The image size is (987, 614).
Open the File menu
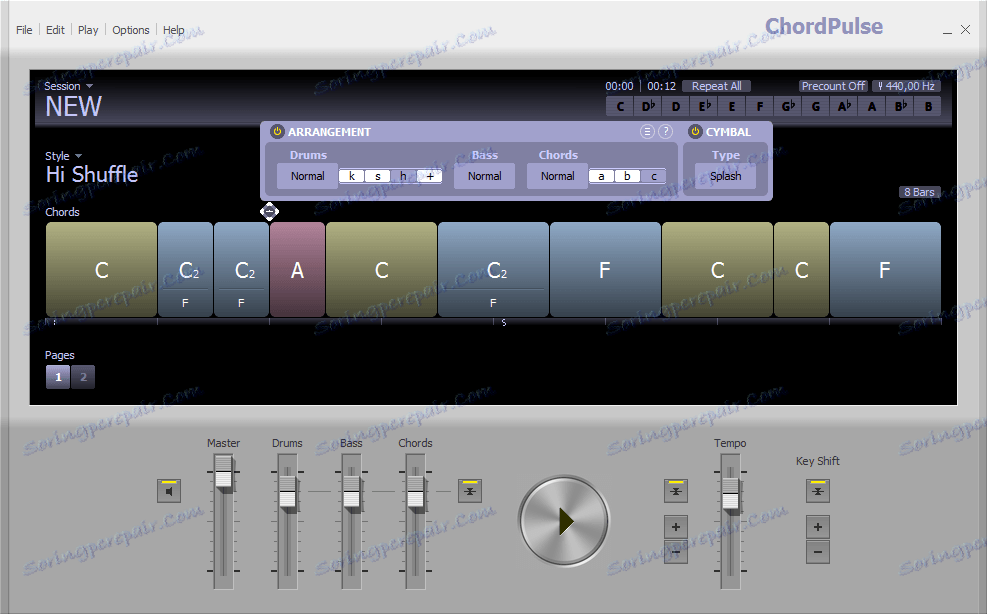coord(24,30)
